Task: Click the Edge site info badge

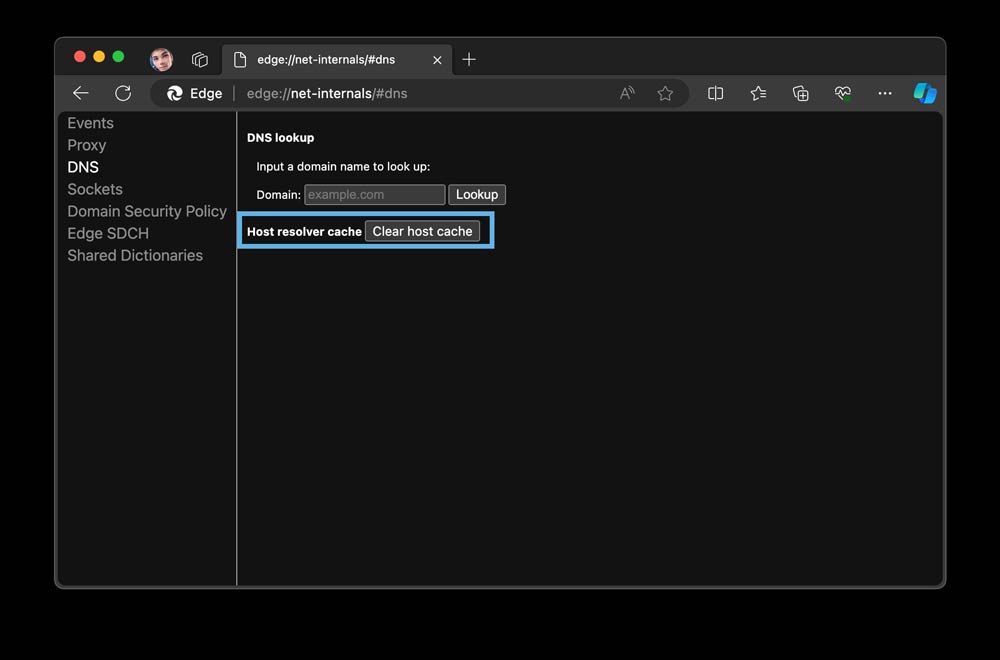Action: pos(195,93)
